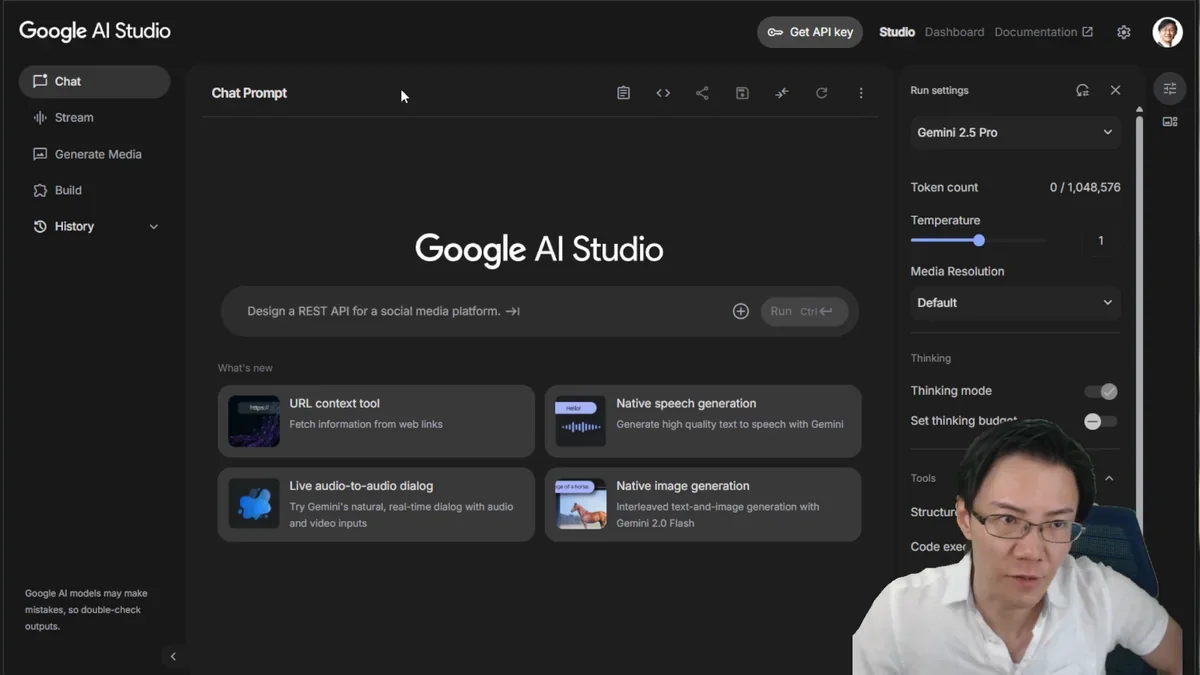Viewport: 1200px width, 675px height.
Task: Click the Generate Media image icon
Action: (40, 154)
